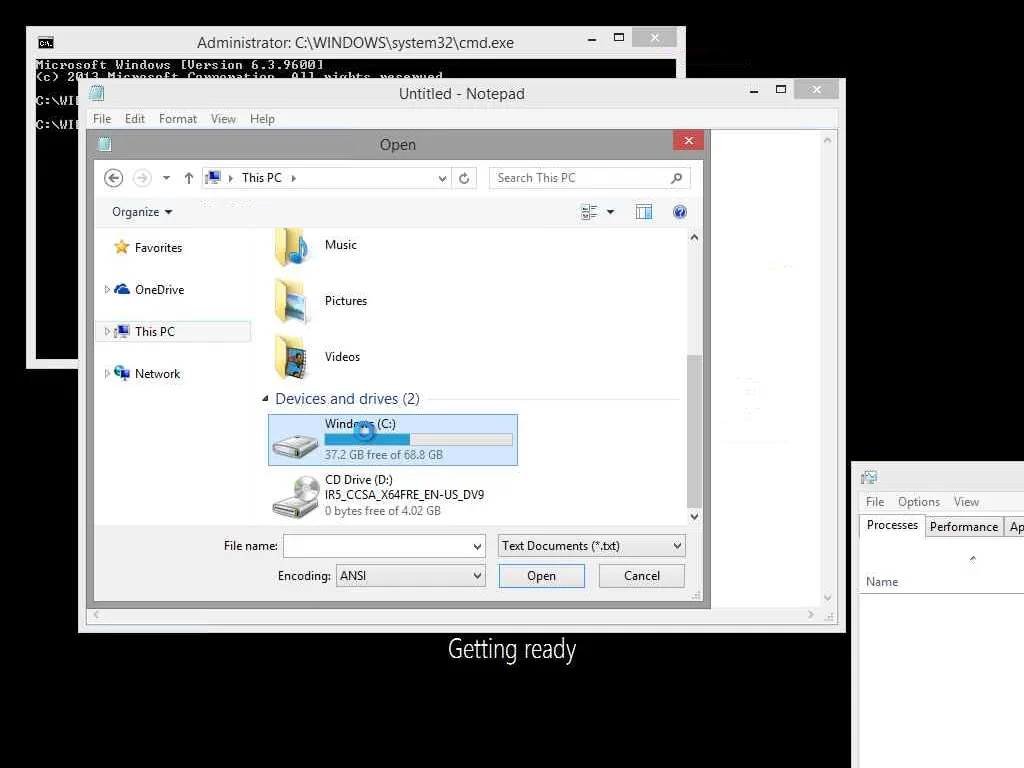The image size is (1024, 768).
Task: Close the Open dialog
Action: pyautogui.click(x=688, y=140)
